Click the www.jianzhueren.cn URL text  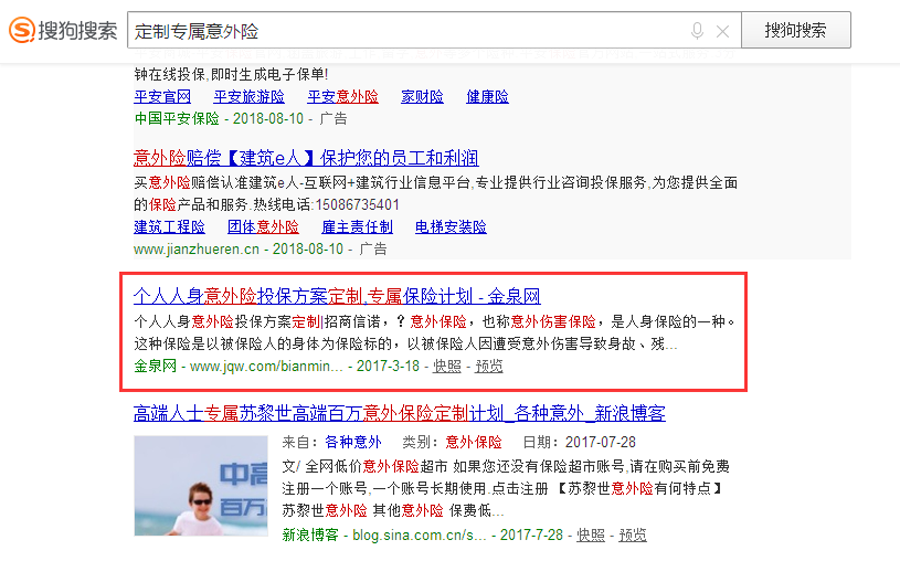196,249
